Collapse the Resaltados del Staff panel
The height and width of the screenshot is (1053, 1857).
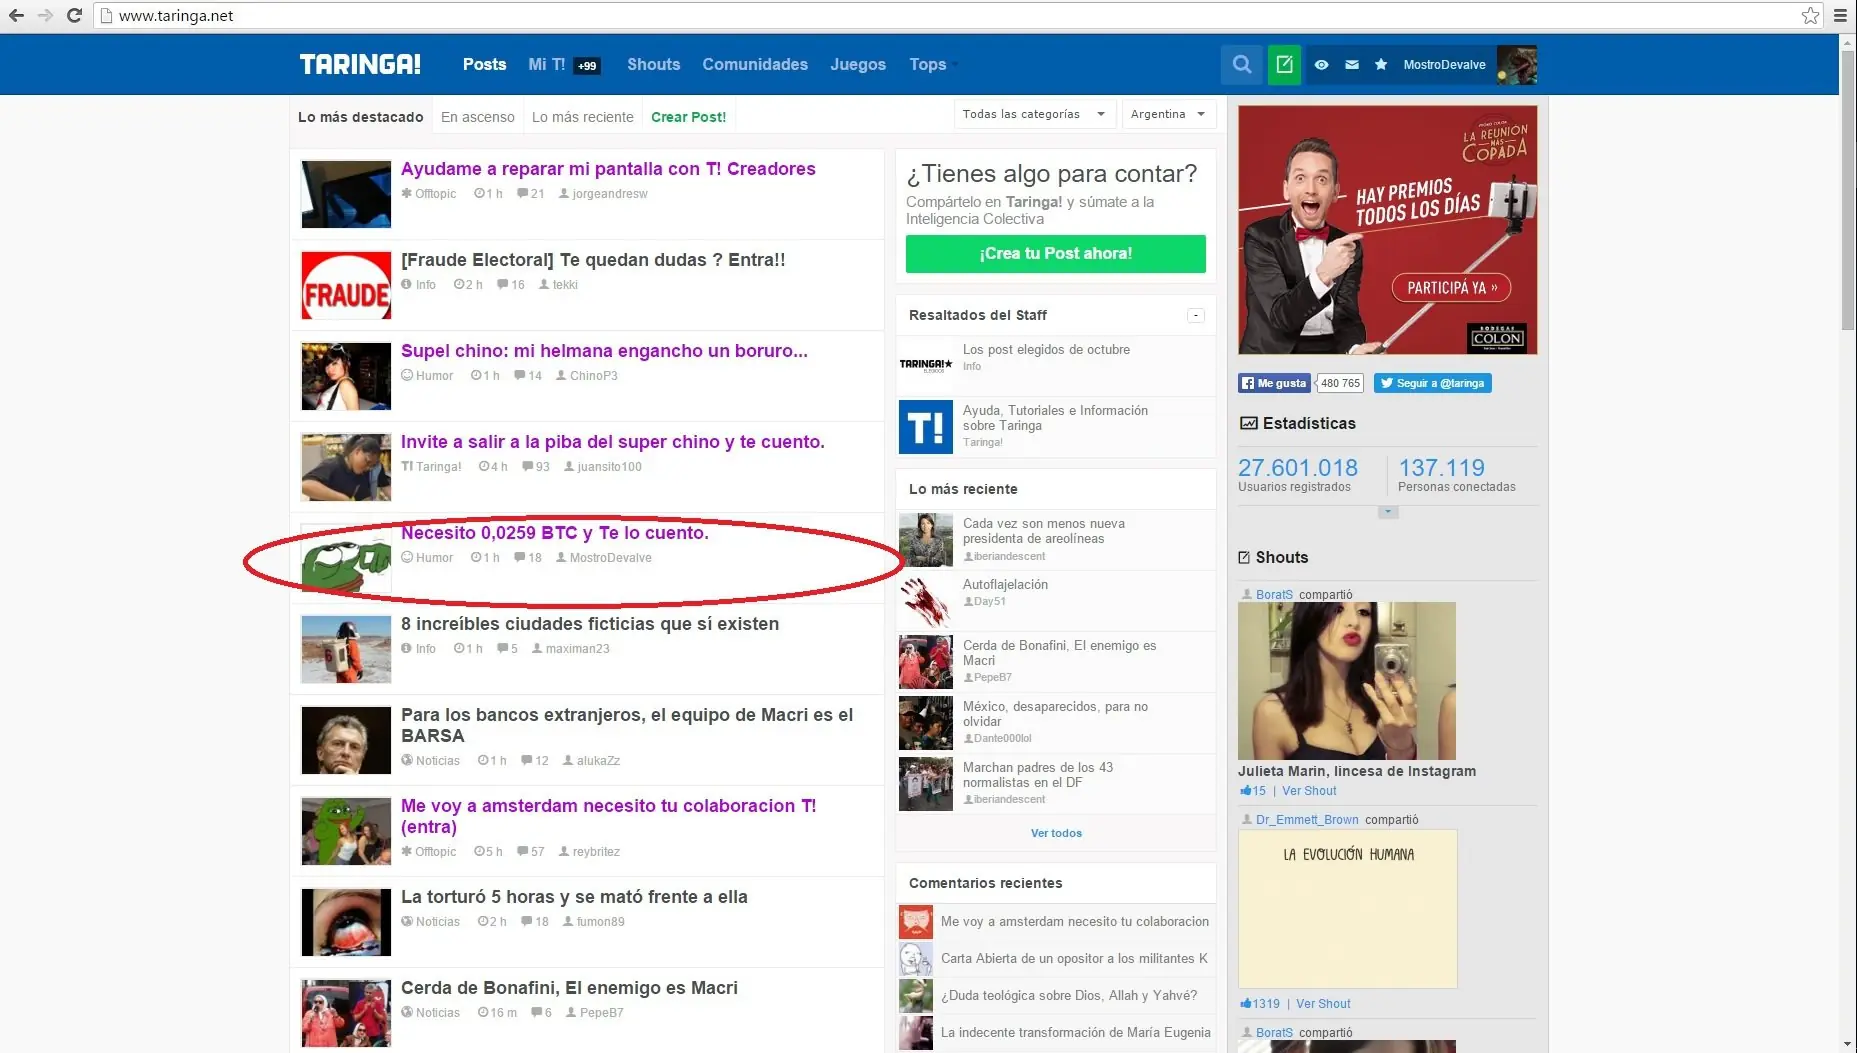tap(1195, 315)
